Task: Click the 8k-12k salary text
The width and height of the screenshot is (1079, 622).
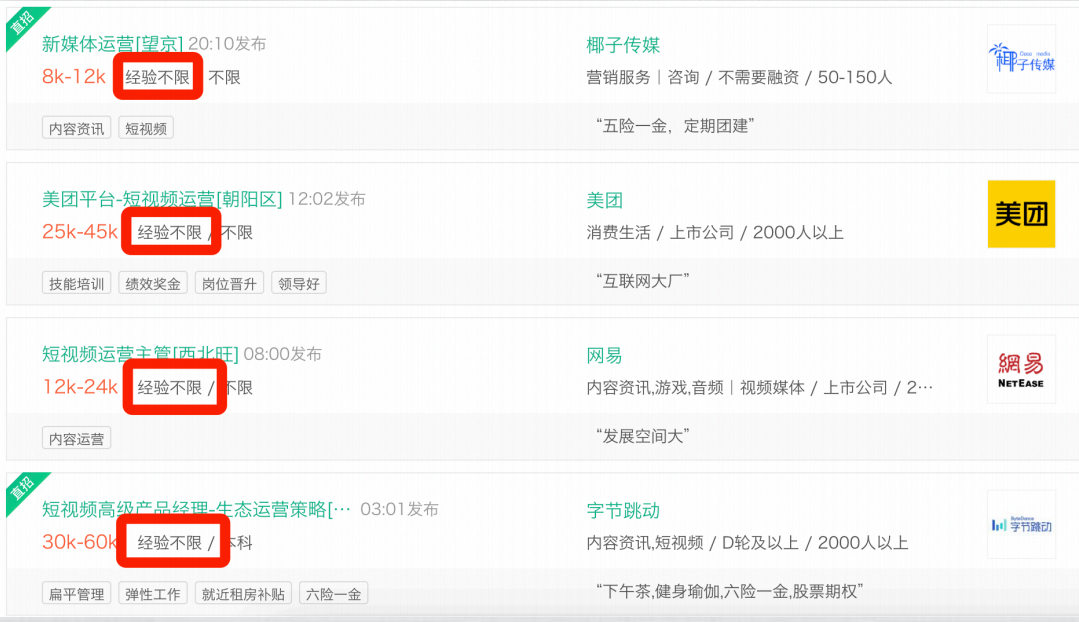Action: [74, 76]
